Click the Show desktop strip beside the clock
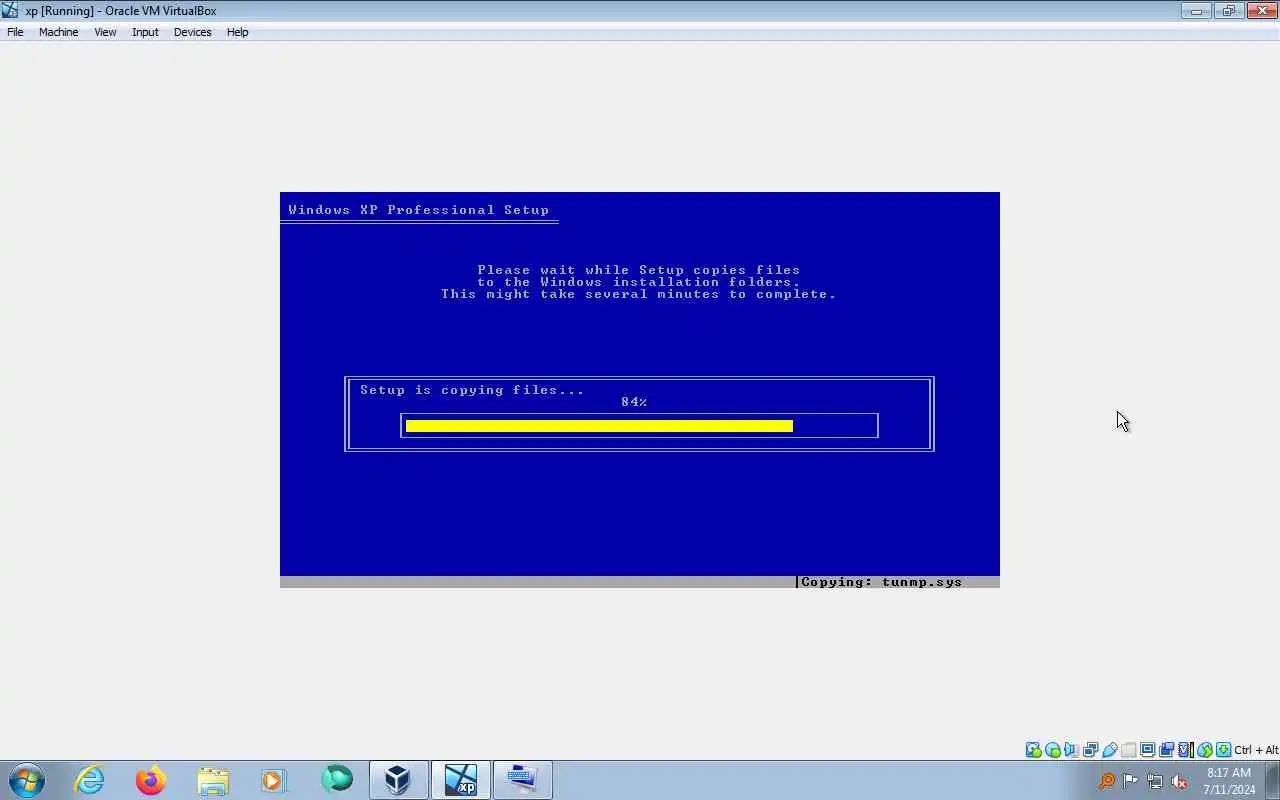 [x=1273, y=780]
